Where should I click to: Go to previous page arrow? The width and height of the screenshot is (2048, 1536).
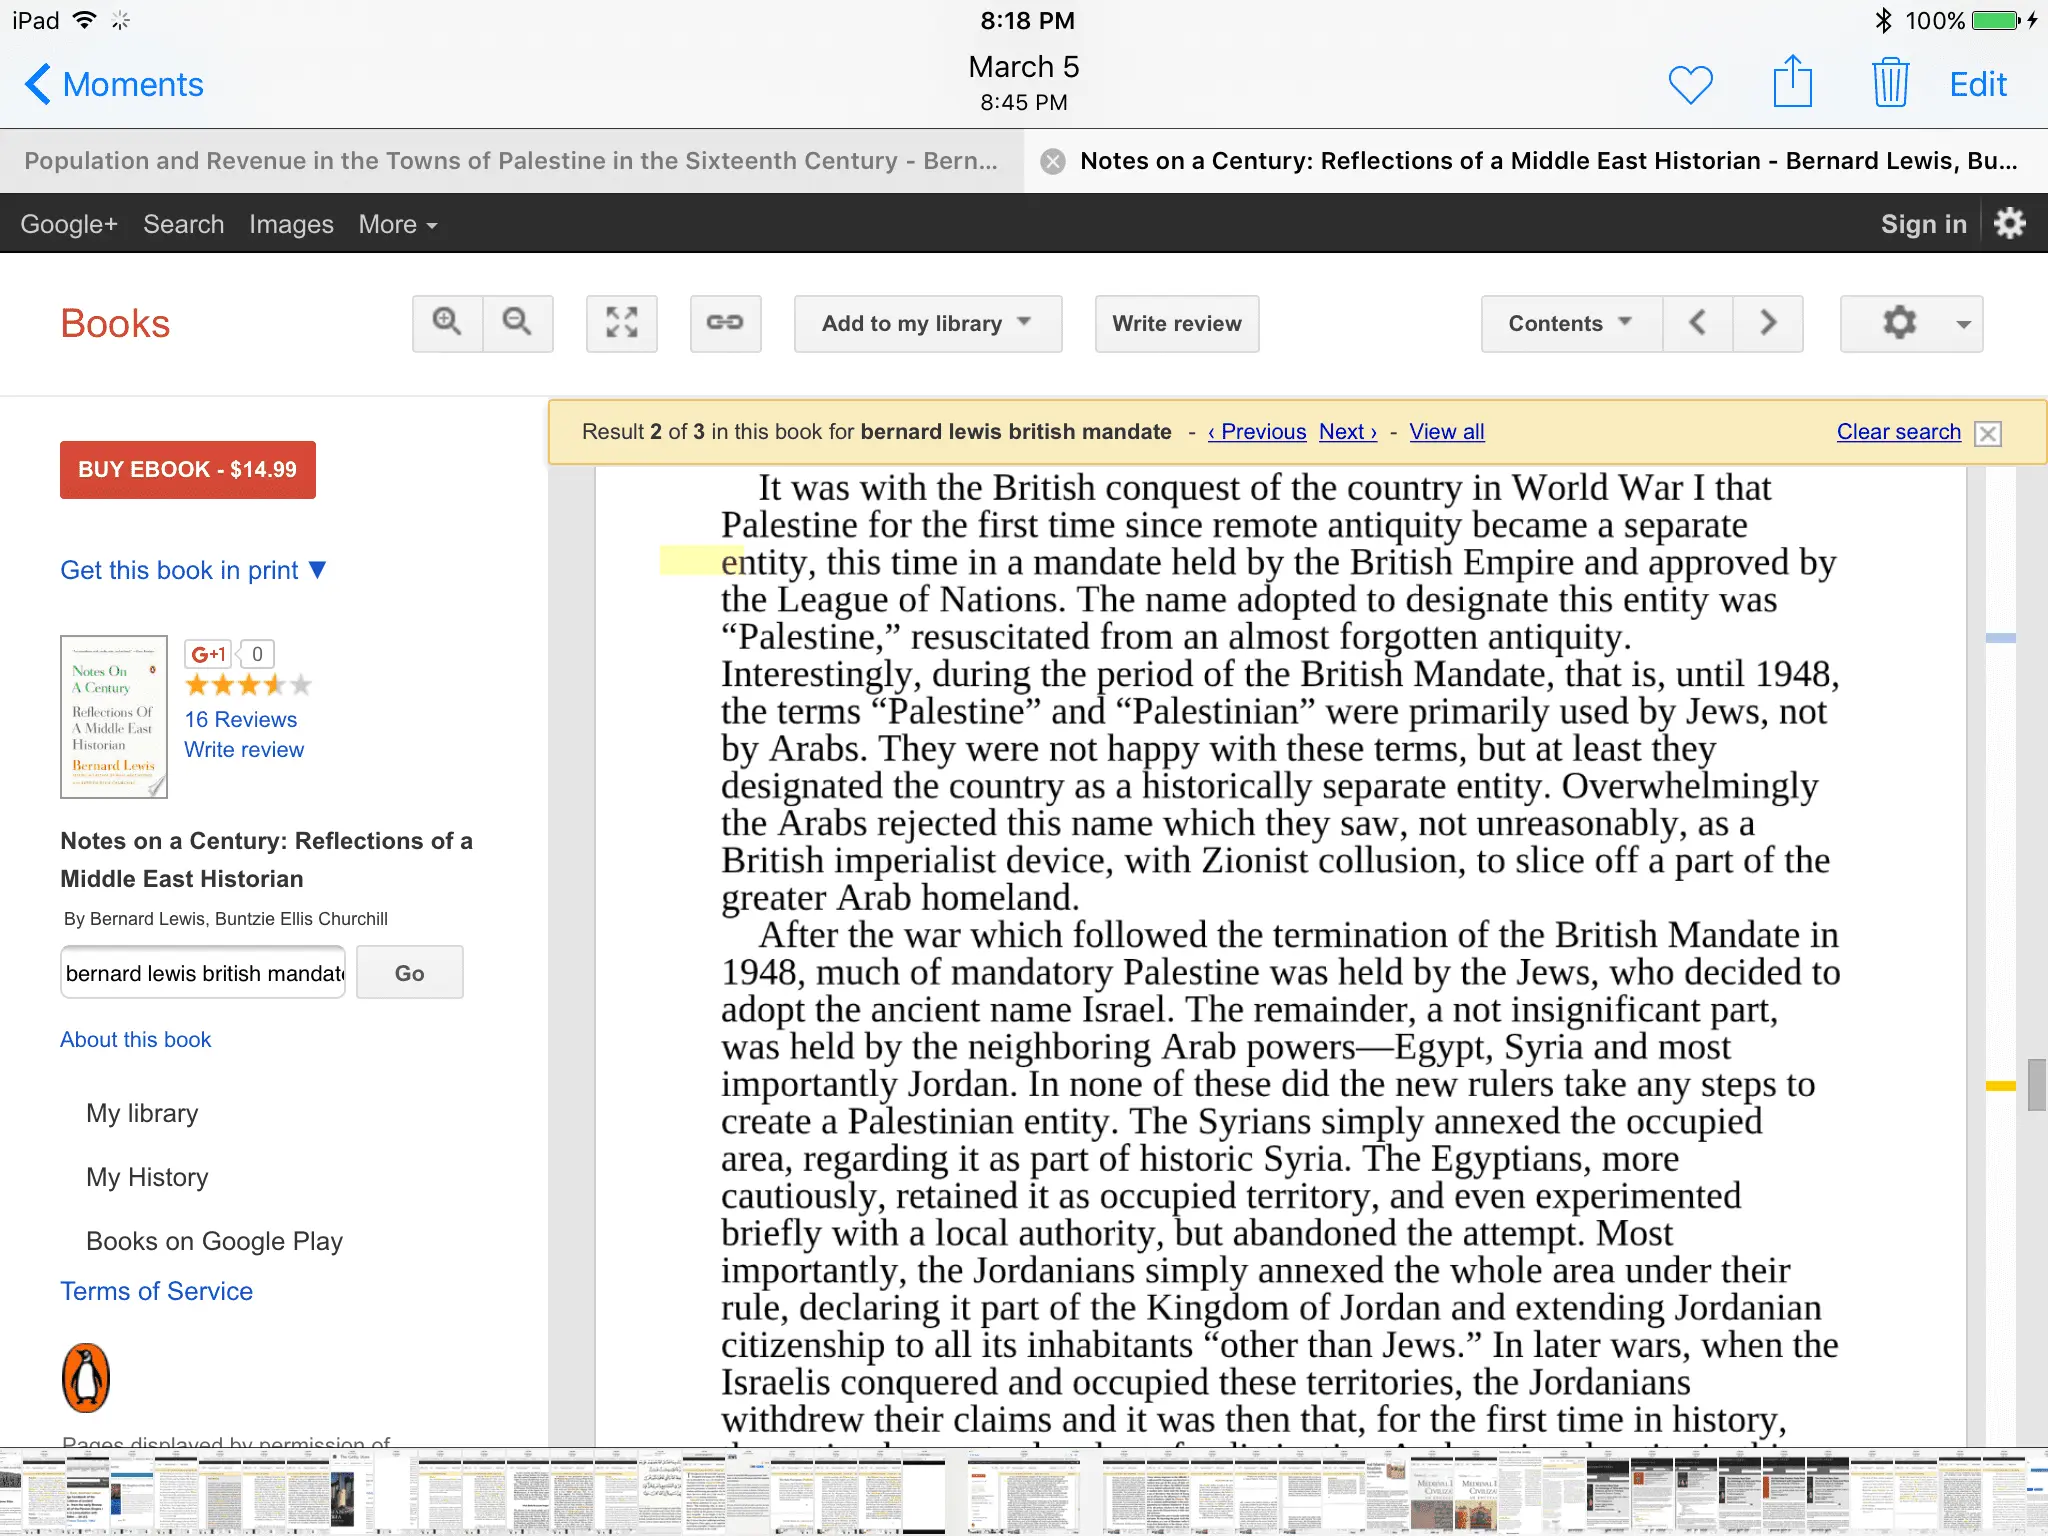(x=1697, y=322)
